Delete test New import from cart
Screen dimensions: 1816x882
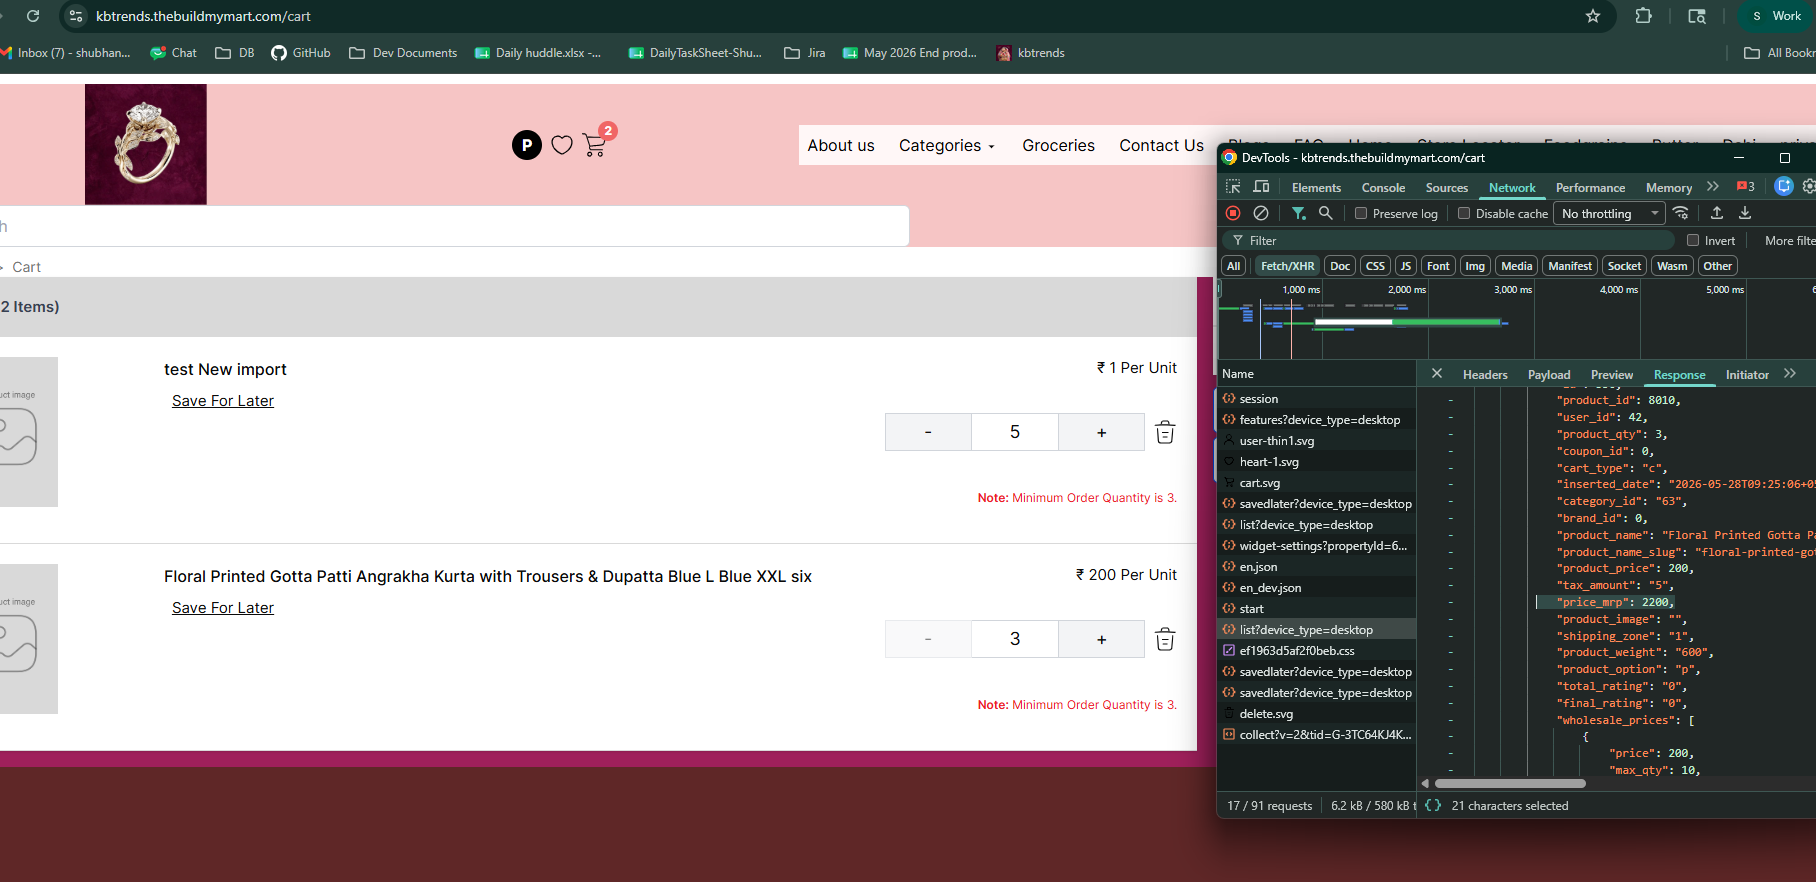1165,432
